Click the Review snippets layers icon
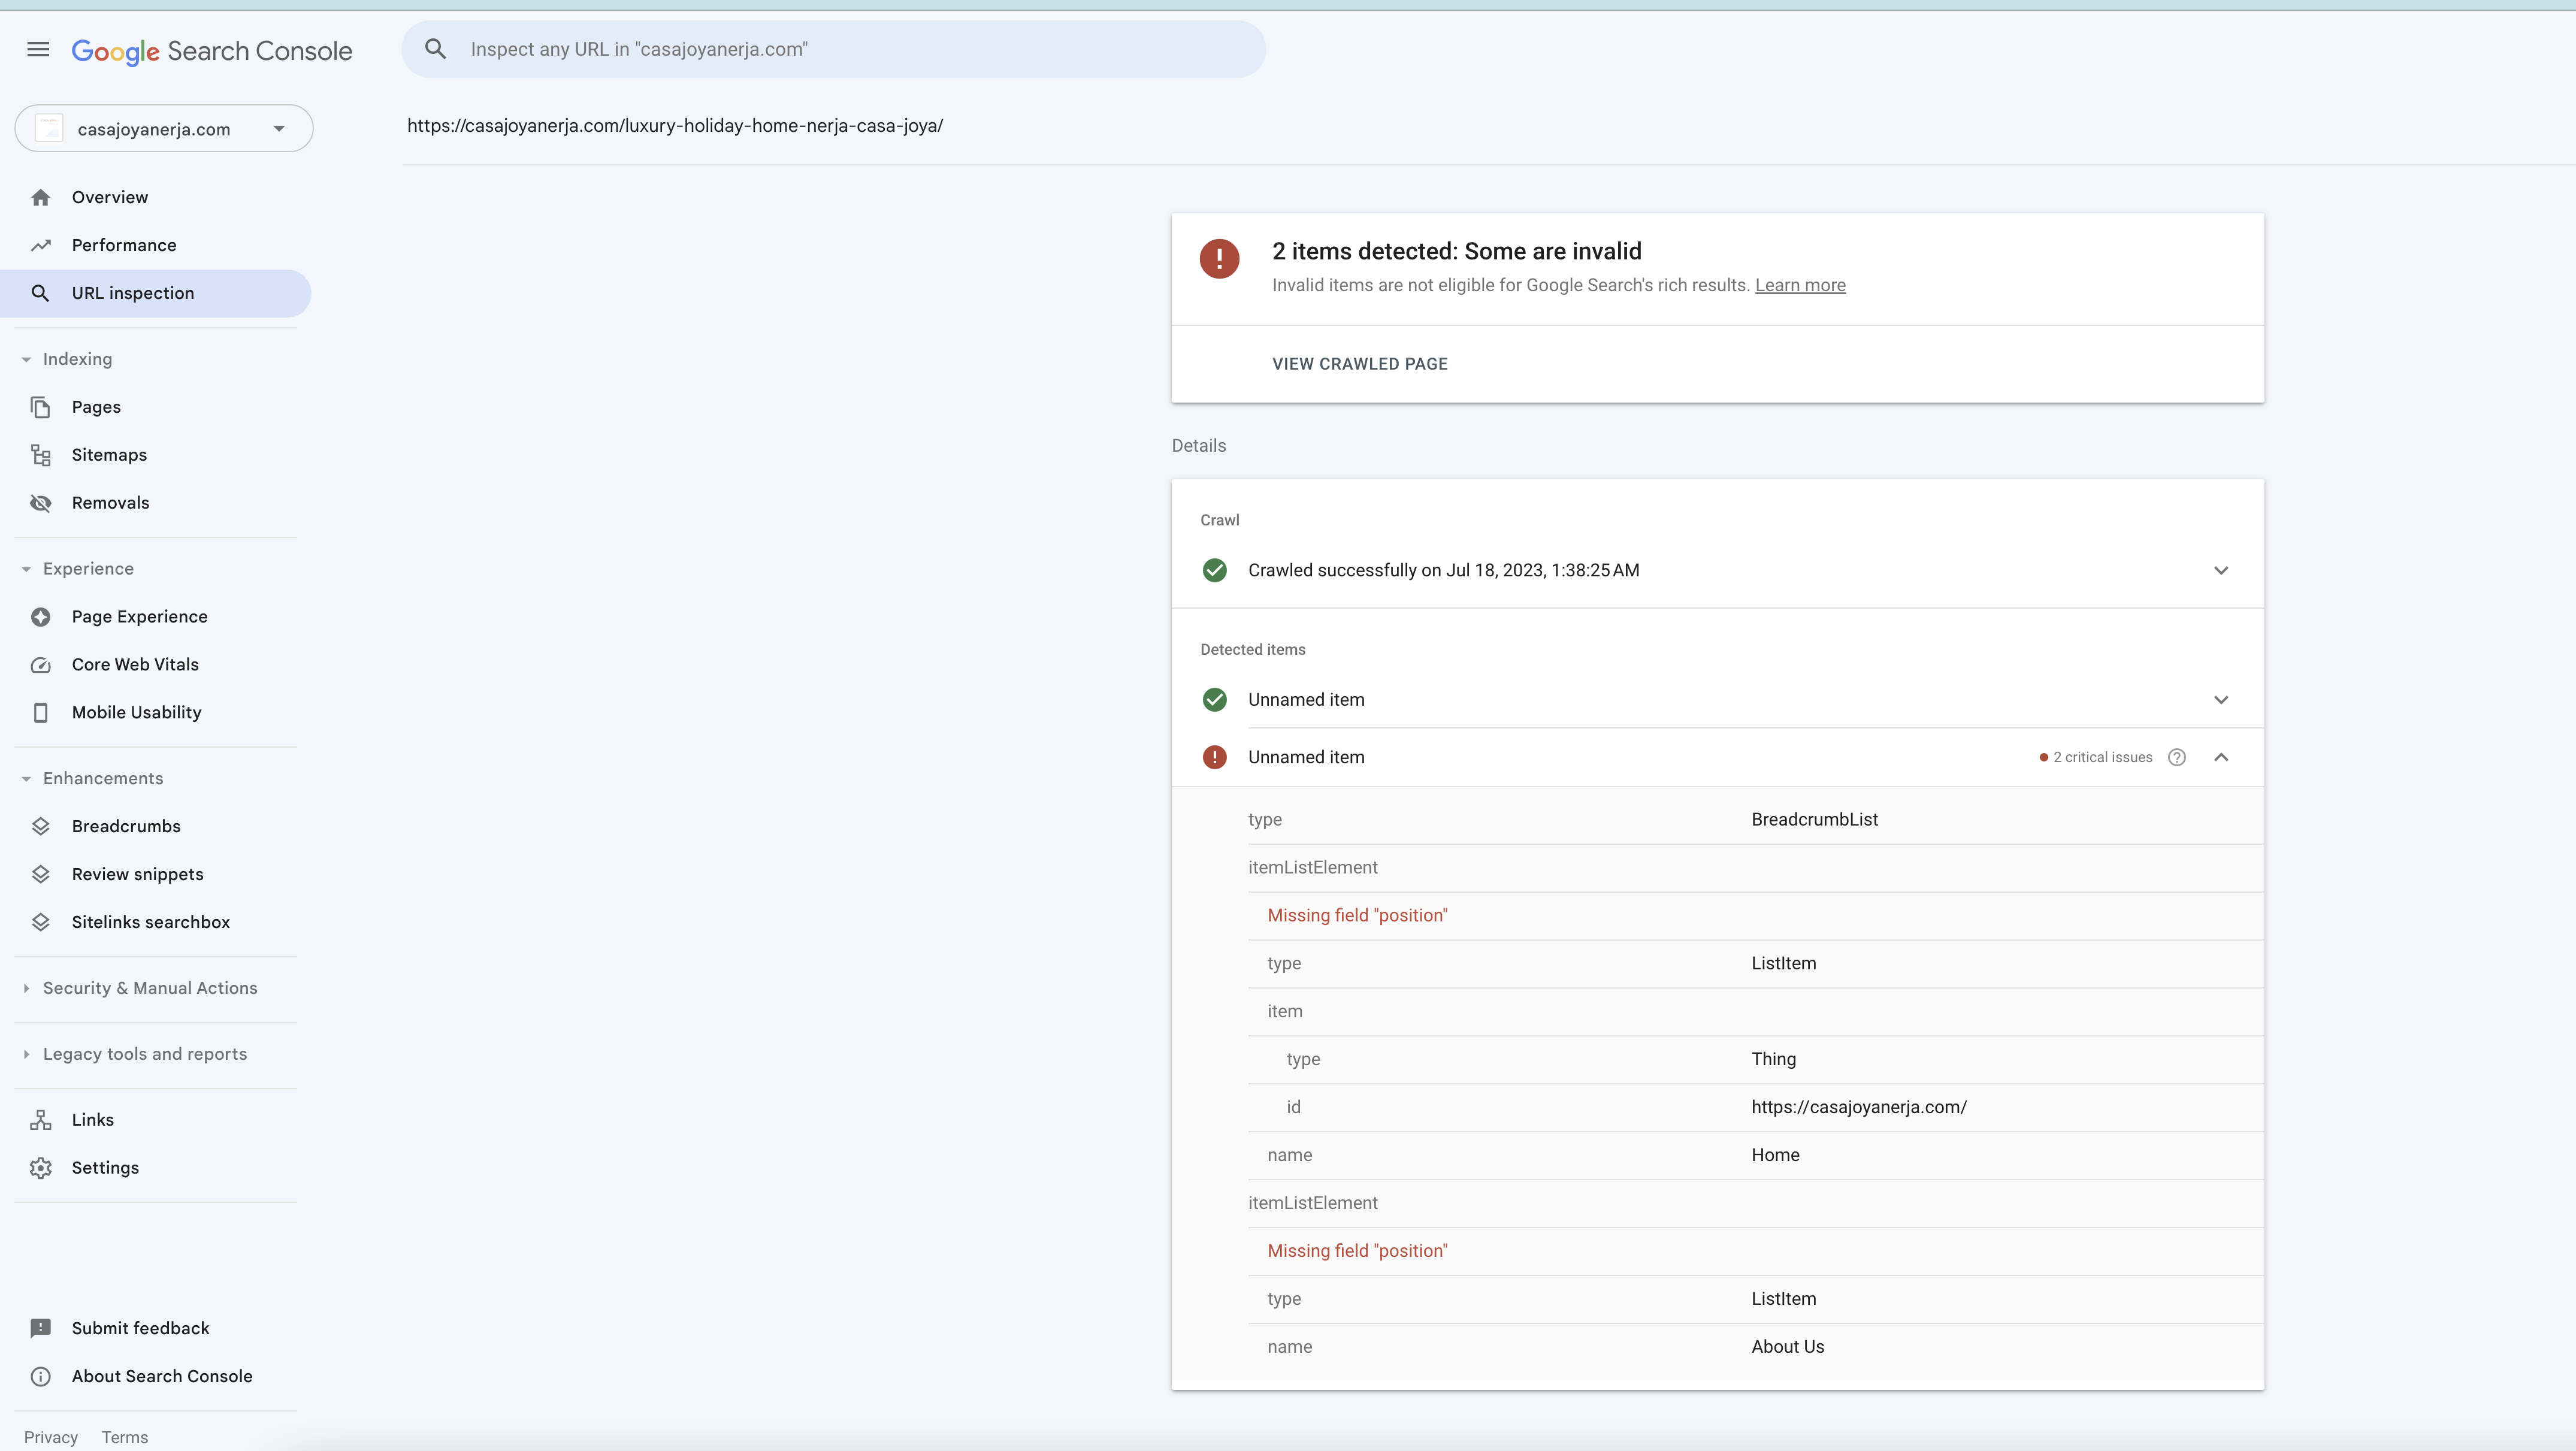The image size is (2576, 1451). point(40,874)
